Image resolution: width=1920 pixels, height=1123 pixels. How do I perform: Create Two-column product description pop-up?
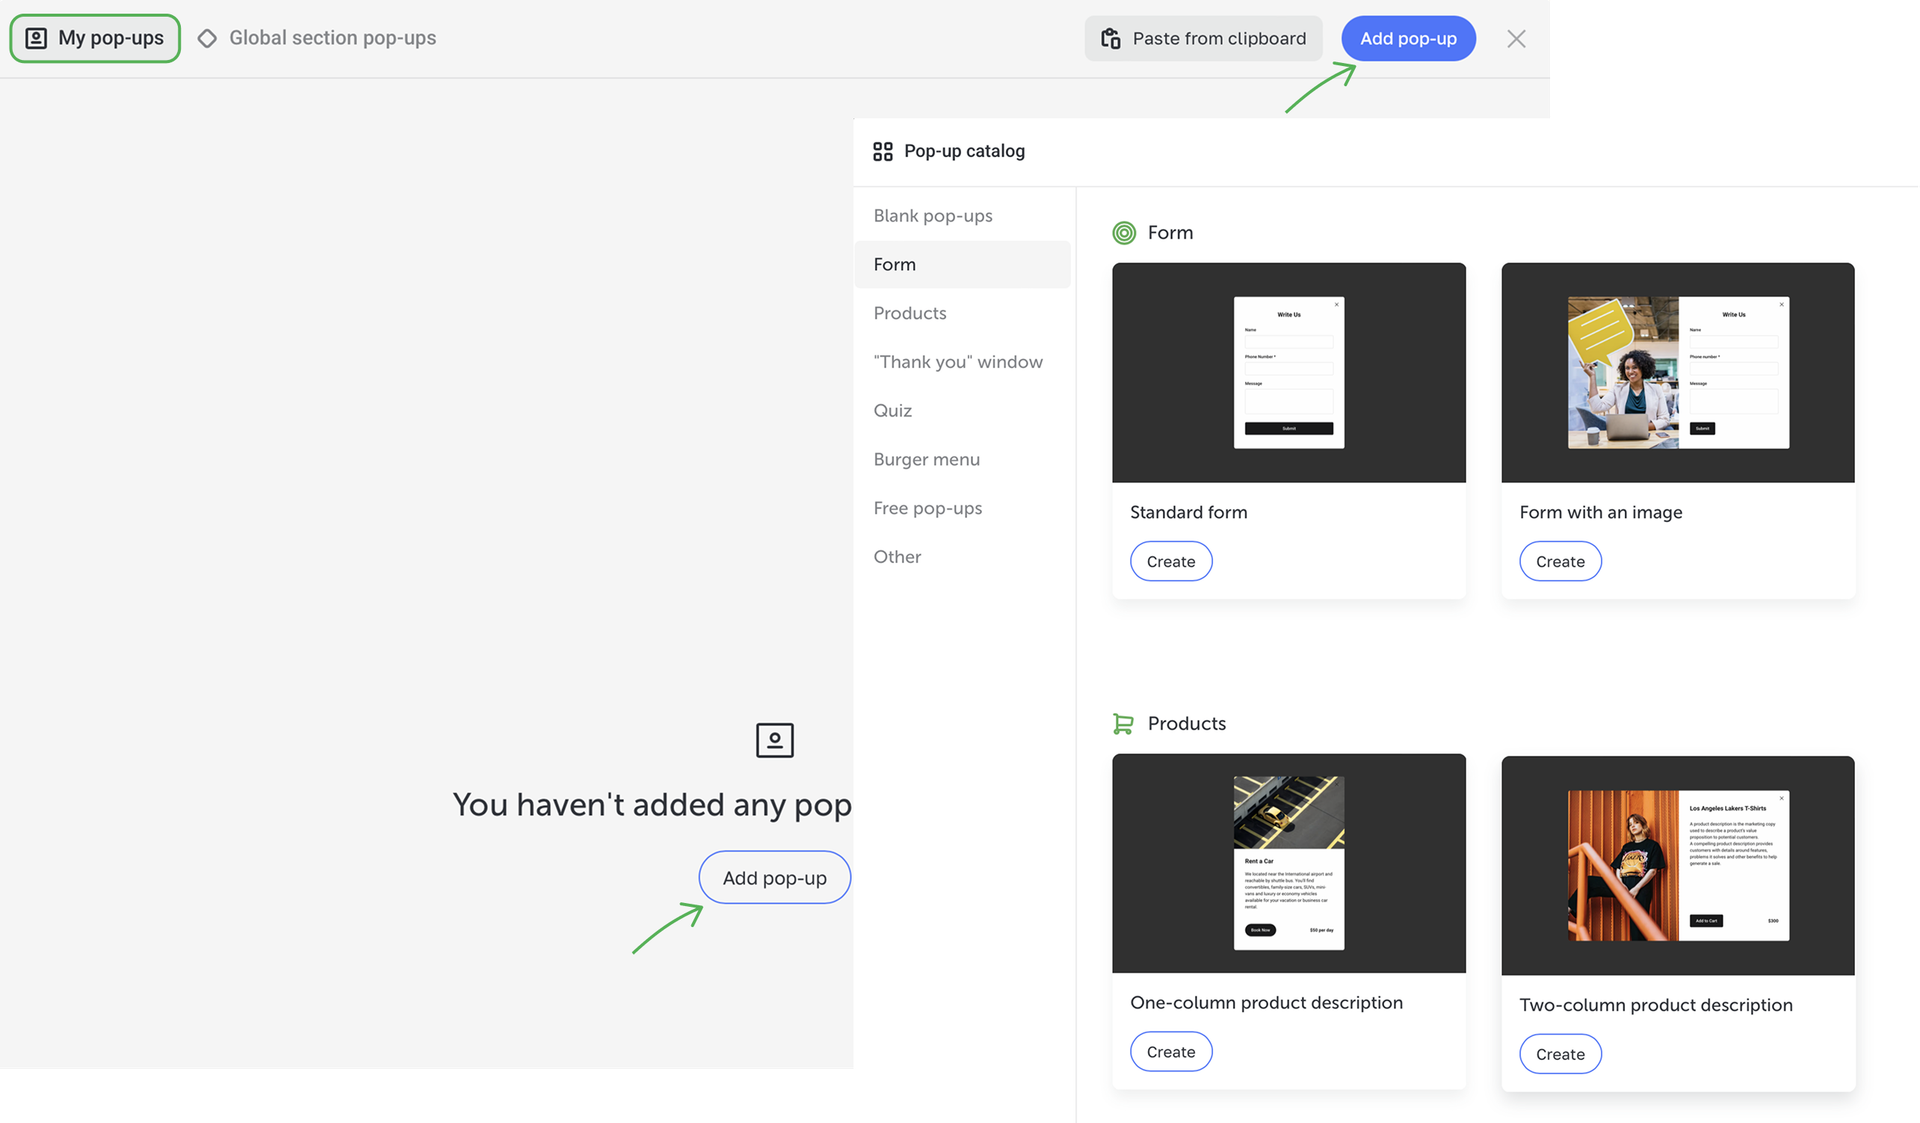tap(1559, 1054)
